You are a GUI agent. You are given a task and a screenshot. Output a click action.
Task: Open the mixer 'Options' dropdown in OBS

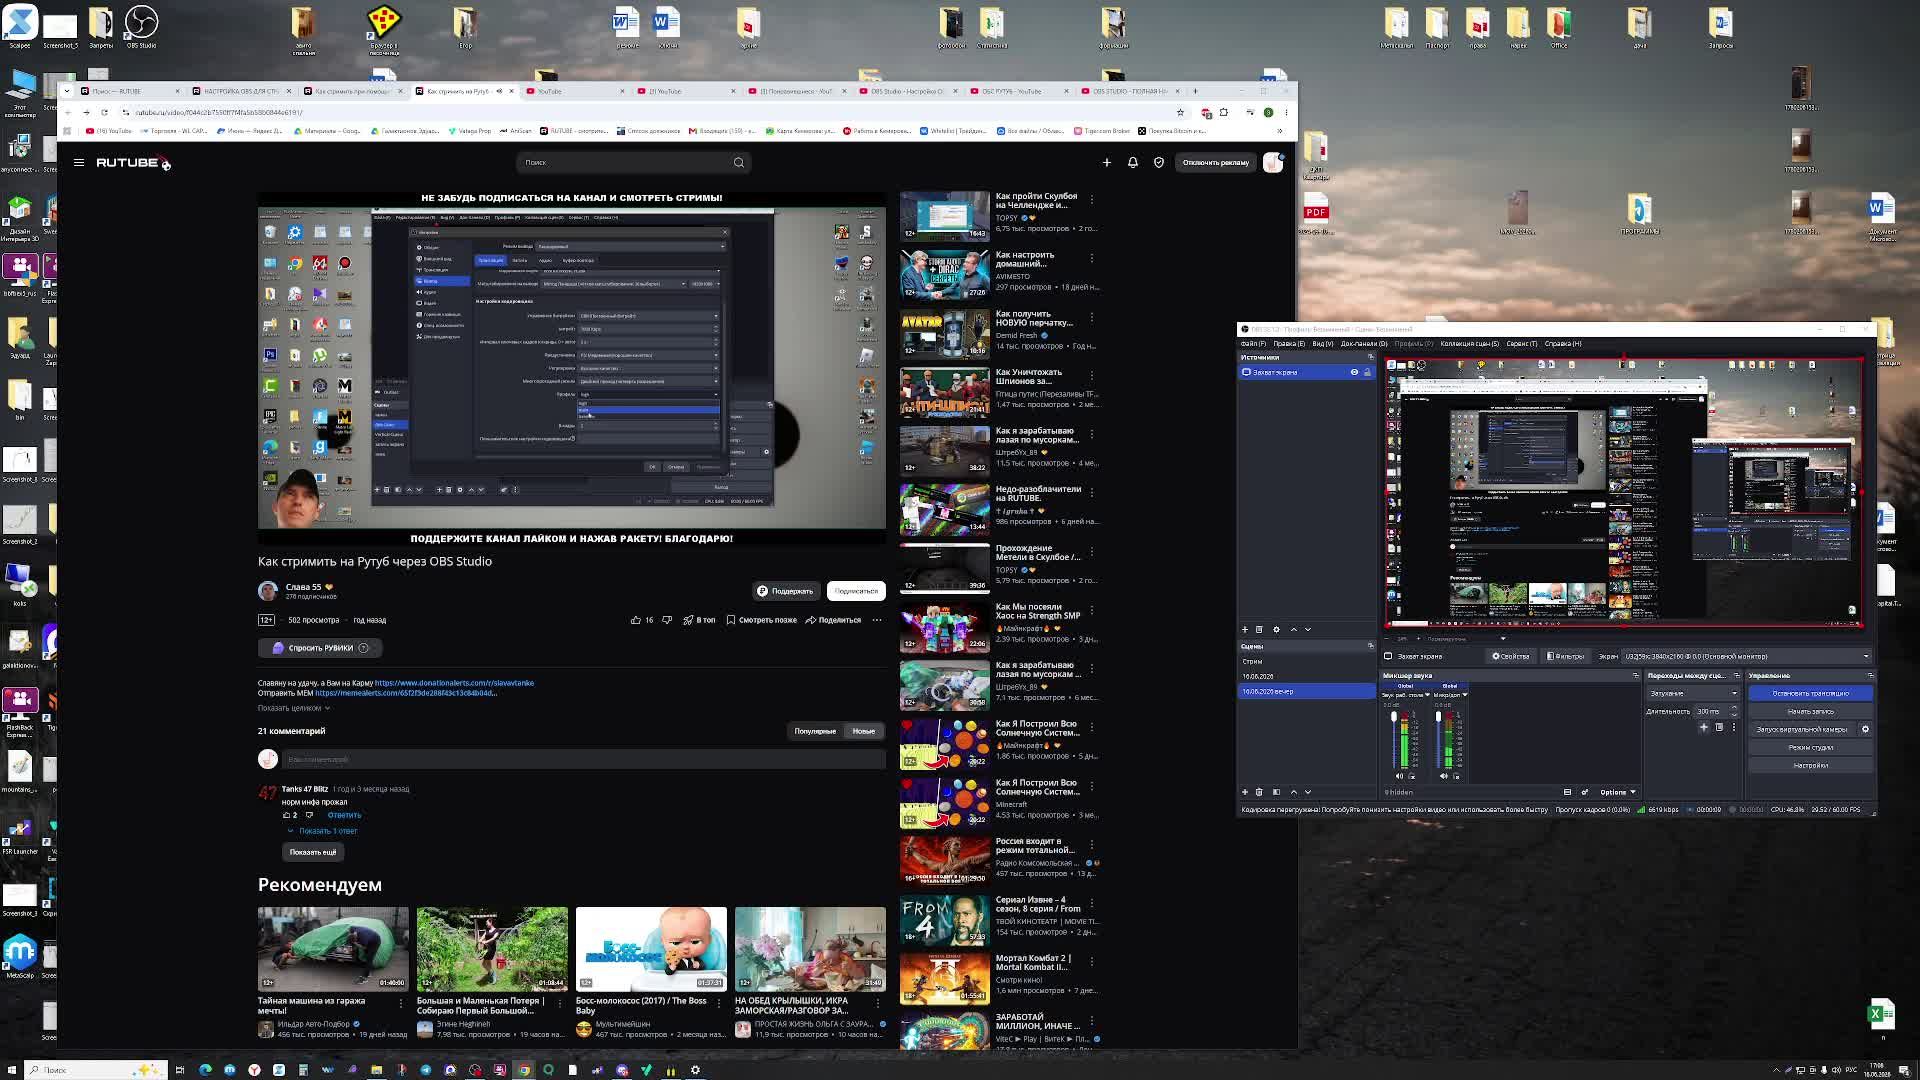coord(1618,792)
